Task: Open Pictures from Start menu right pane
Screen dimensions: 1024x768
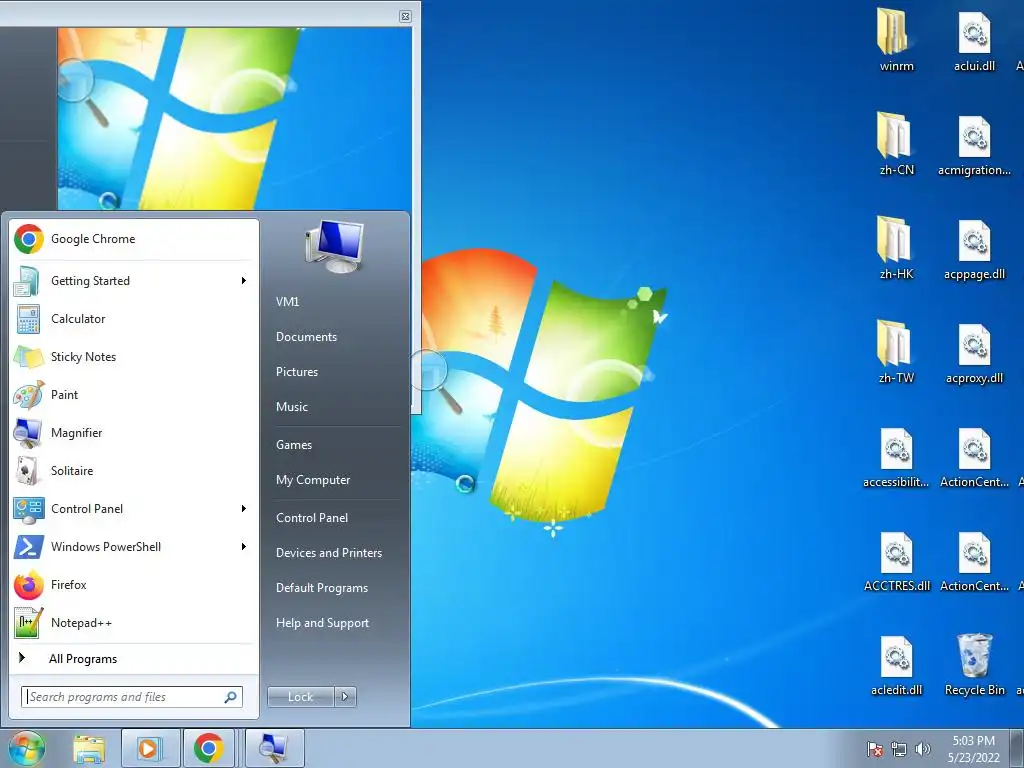Action: 296,372
